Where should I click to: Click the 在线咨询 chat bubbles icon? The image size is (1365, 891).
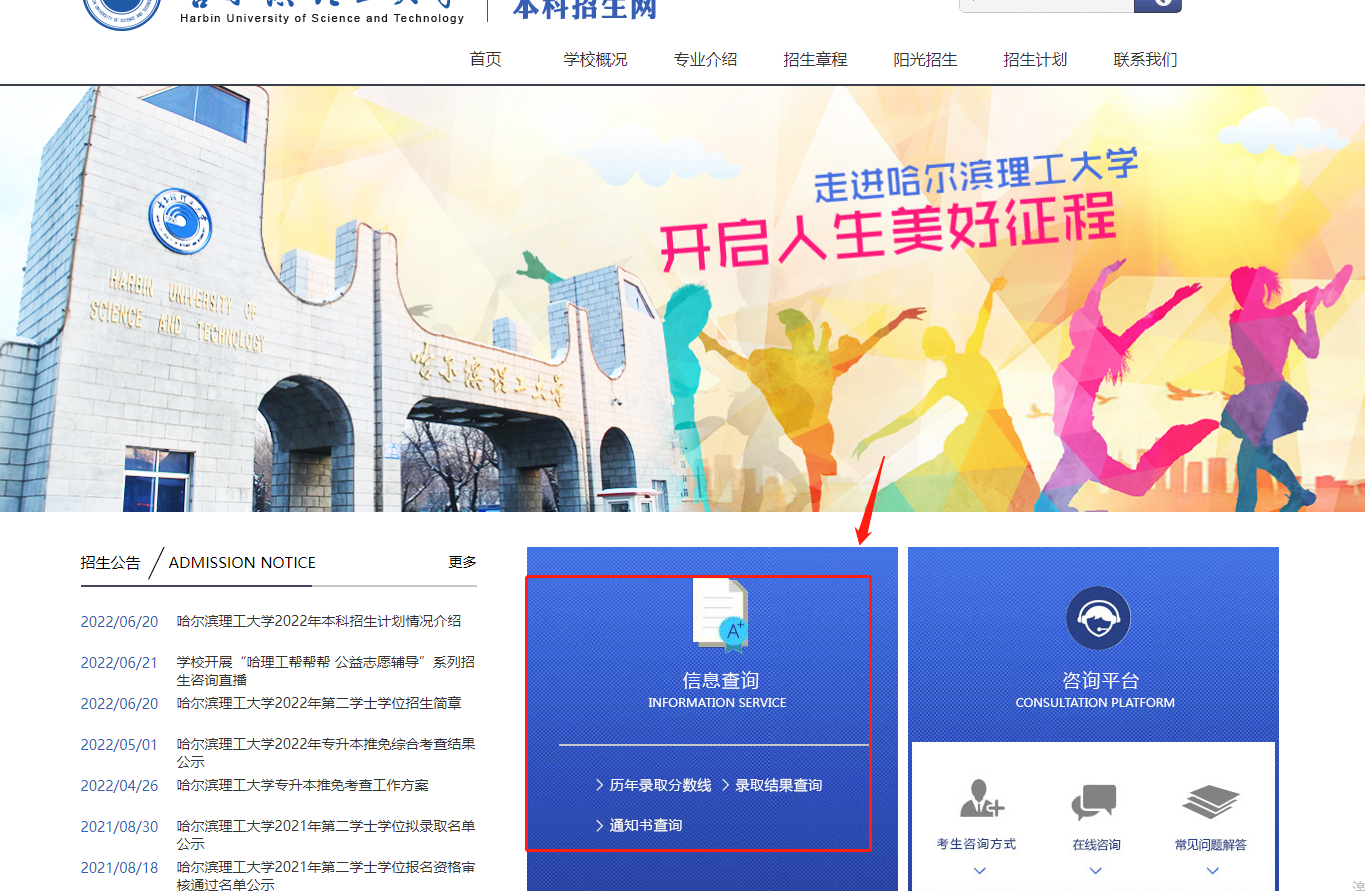tap(1094, 802)
